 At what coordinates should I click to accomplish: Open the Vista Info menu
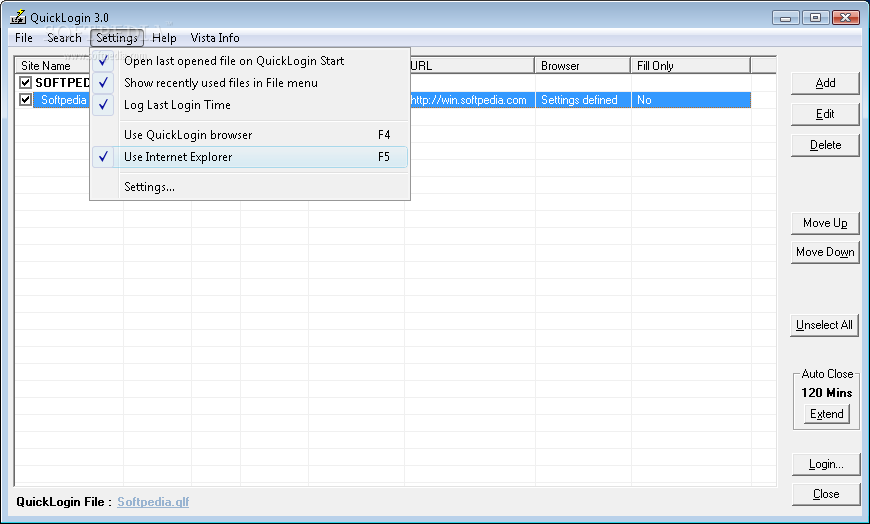point(215,38)
